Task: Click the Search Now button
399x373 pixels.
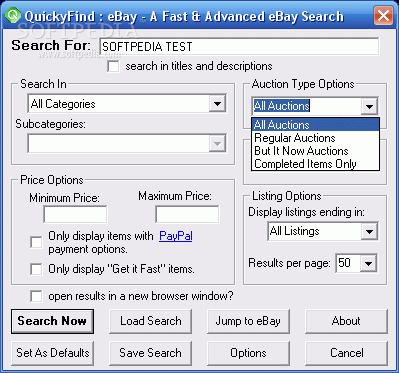Action: [x=52, y=321]
